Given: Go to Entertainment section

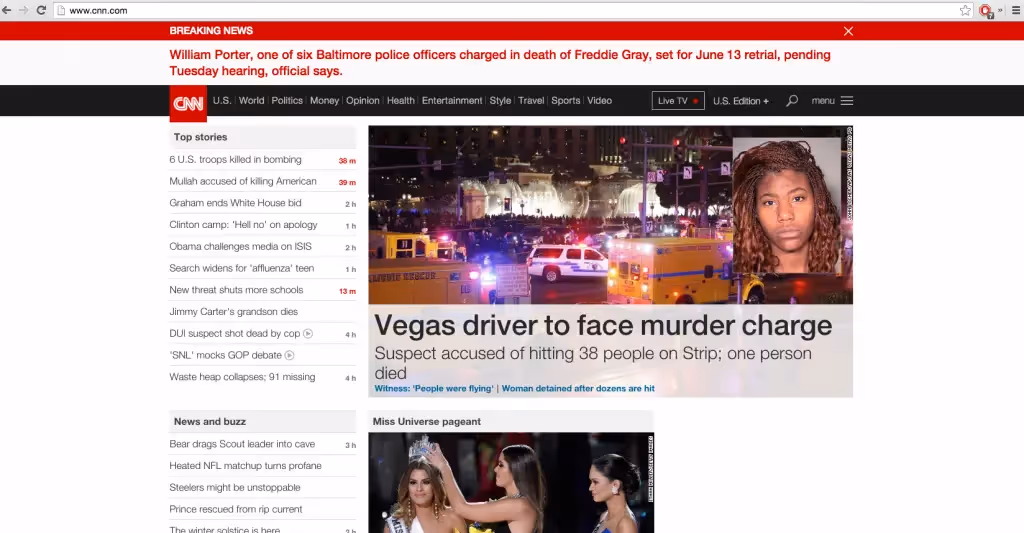Looking at the screenshot, I should tap(452, 101).
